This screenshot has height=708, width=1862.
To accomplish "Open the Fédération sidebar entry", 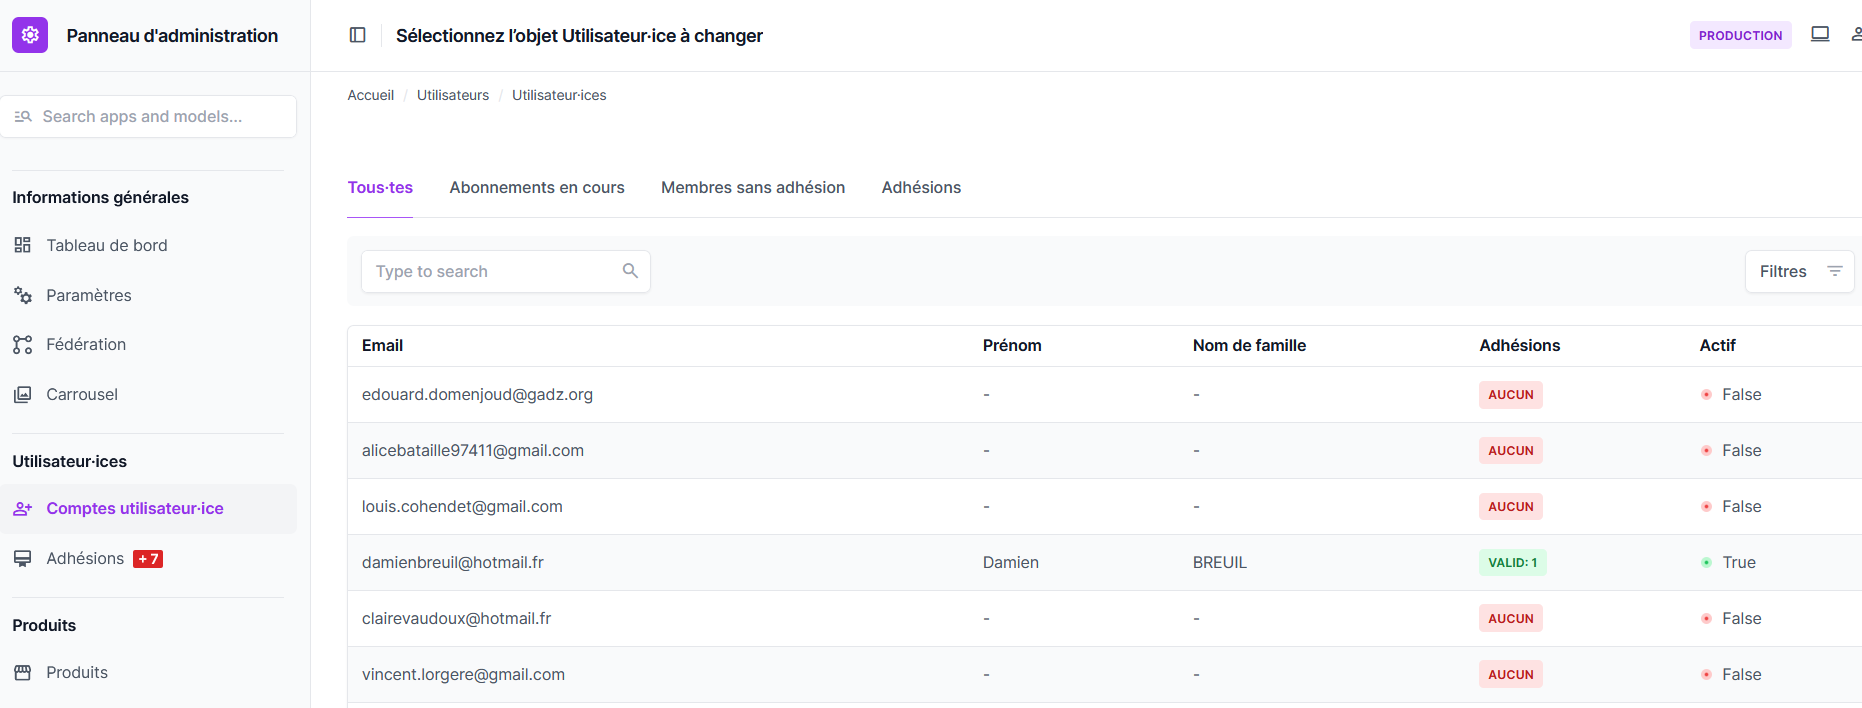I will pyautogui.click(x=86, y=344).
